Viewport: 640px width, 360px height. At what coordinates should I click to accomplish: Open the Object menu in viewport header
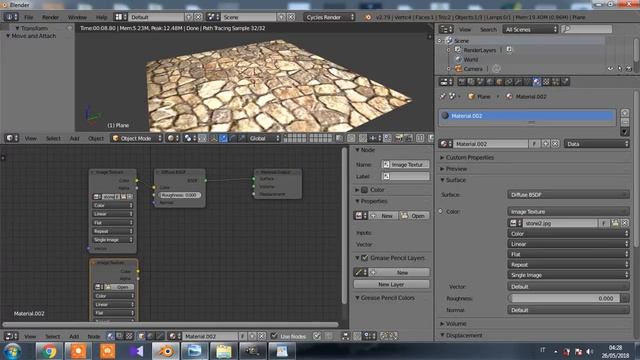point(96,138)
